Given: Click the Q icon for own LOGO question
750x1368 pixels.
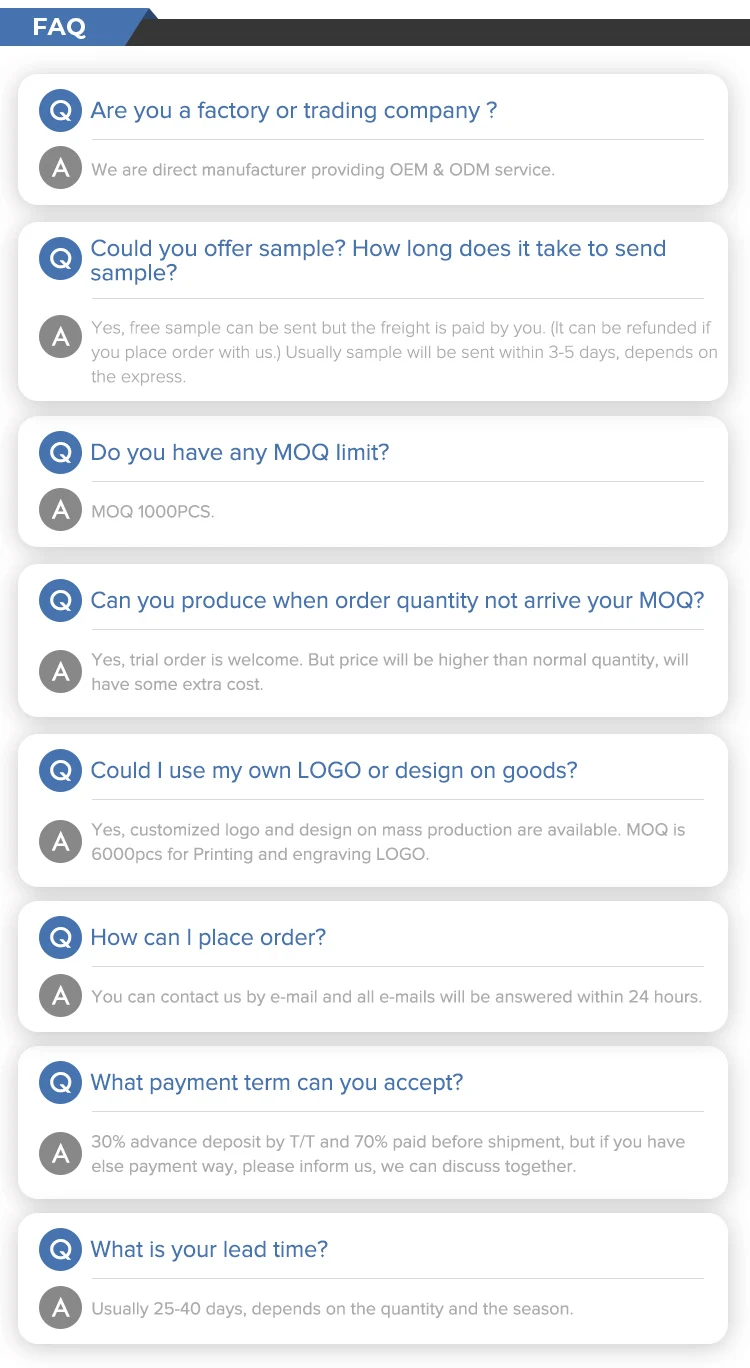Looking at the screenshot, I should tap(60, 770).
